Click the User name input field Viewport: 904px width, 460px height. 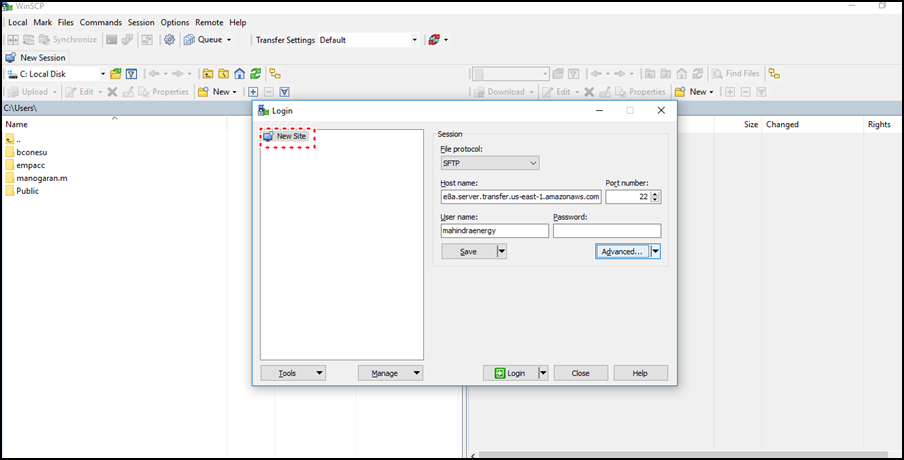(495, 231)
